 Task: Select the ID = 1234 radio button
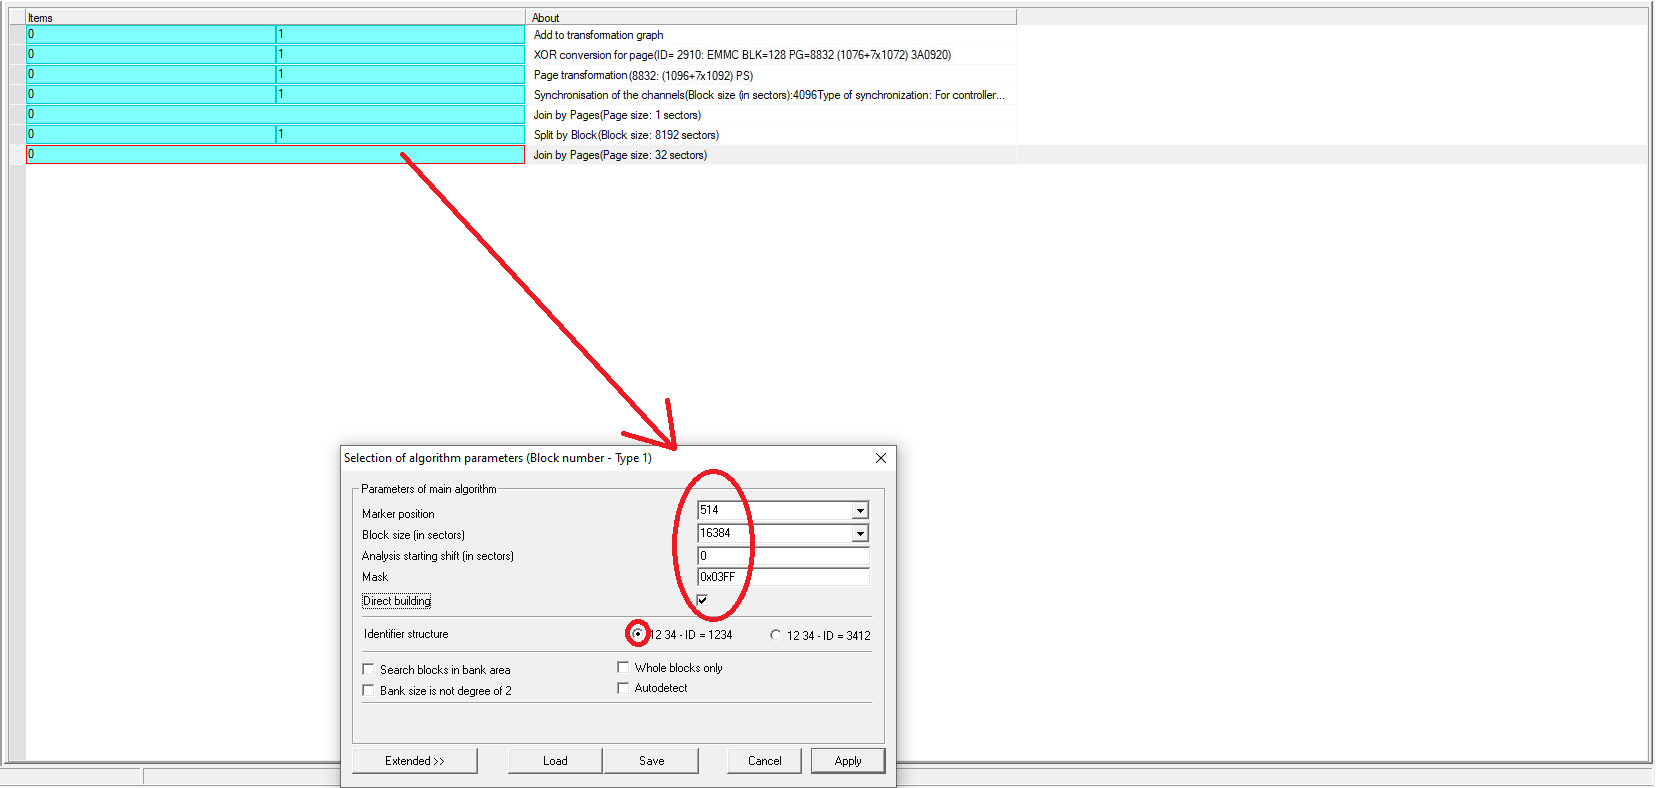click(638, 634)
